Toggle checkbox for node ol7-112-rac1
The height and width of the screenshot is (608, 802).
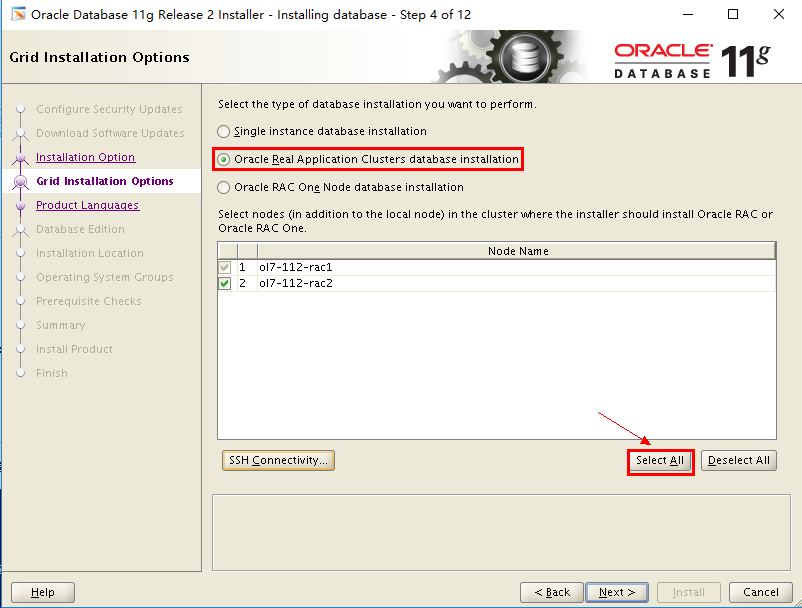point(225,267)
